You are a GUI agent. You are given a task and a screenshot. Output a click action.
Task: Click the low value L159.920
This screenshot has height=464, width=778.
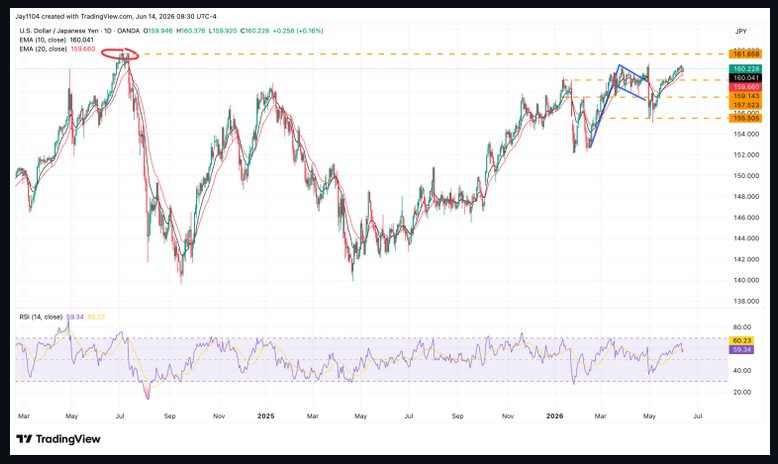coord(223,31)
